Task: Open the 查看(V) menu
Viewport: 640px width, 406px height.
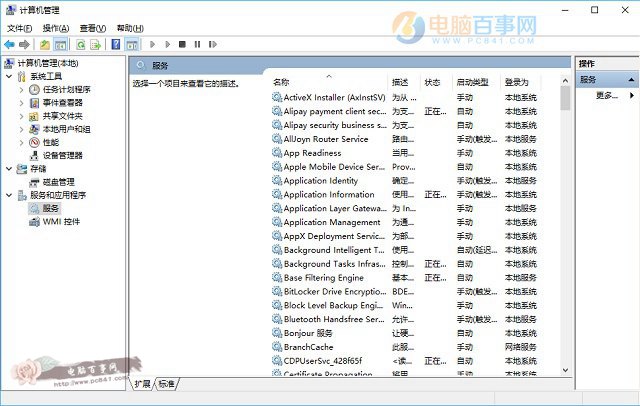Action: pos(93,28)
